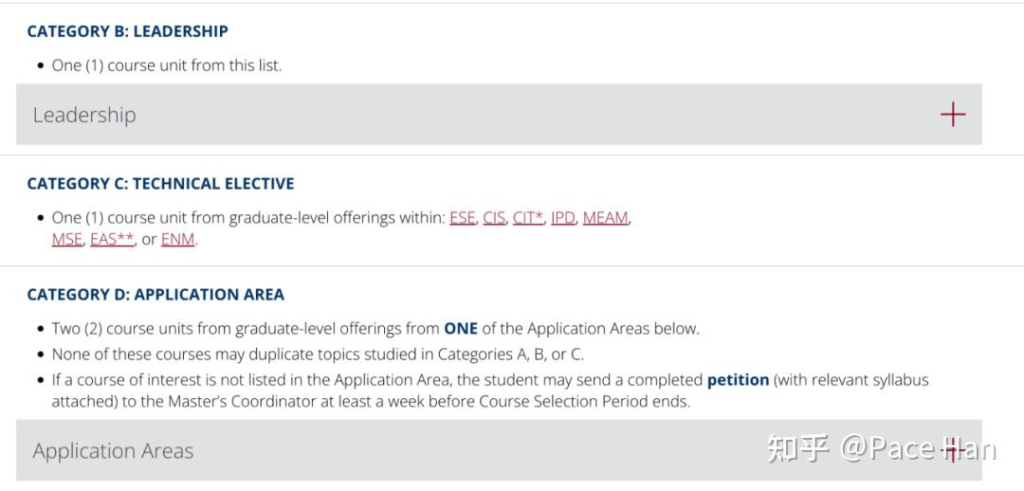1024x491 pixels.
Task: Click the Category C: Technical Elective heading
Action: click(161, 183)
